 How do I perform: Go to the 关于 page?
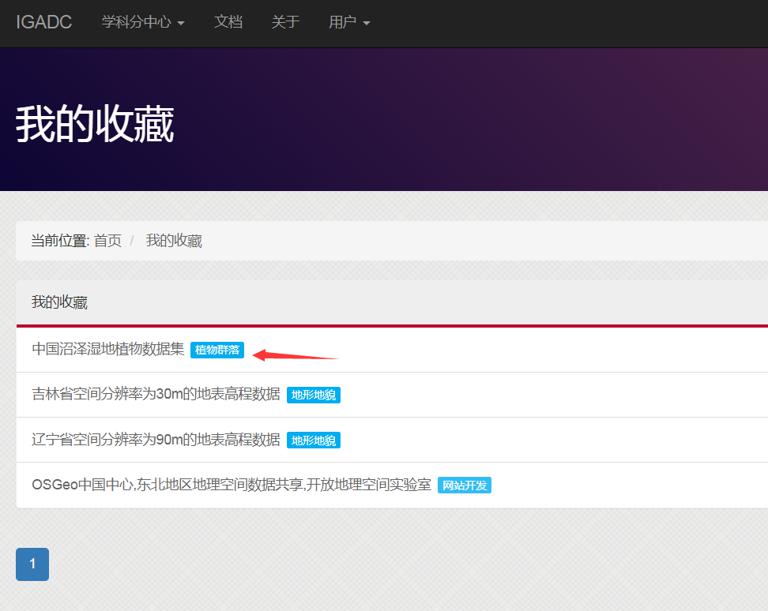click(x=285, y=22)
